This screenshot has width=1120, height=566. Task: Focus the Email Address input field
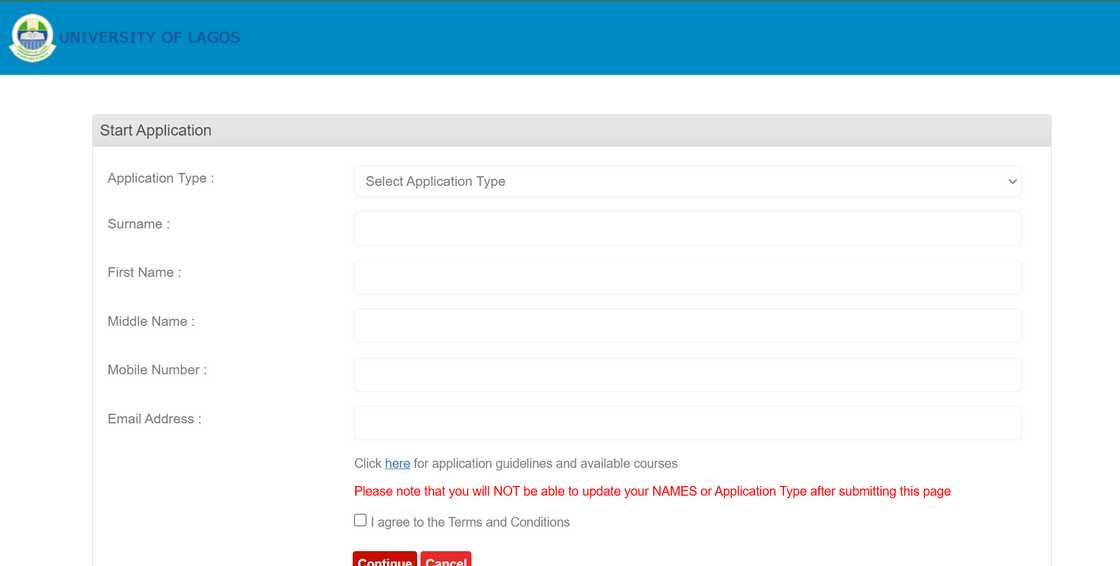(x=687, y=422)
